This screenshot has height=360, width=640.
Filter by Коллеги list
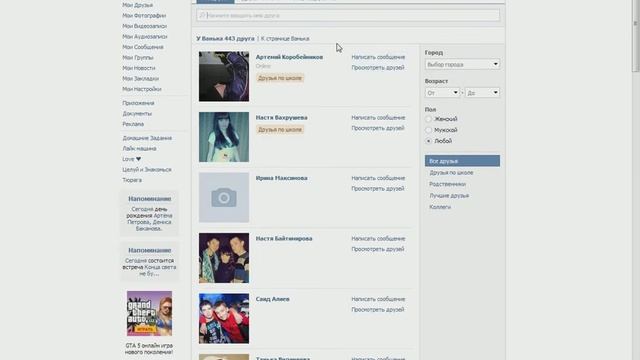point(440,207)
